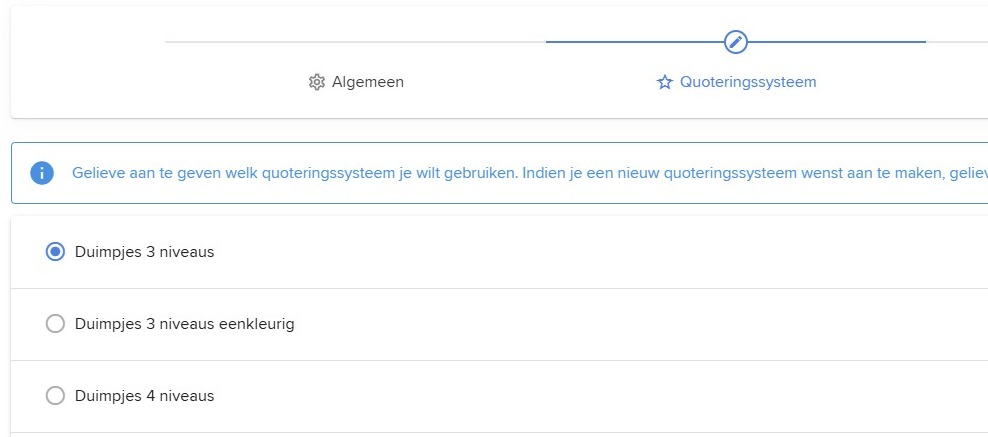Click the gray progress line above Algemeen
988x437 pixels.
(355, 42)
